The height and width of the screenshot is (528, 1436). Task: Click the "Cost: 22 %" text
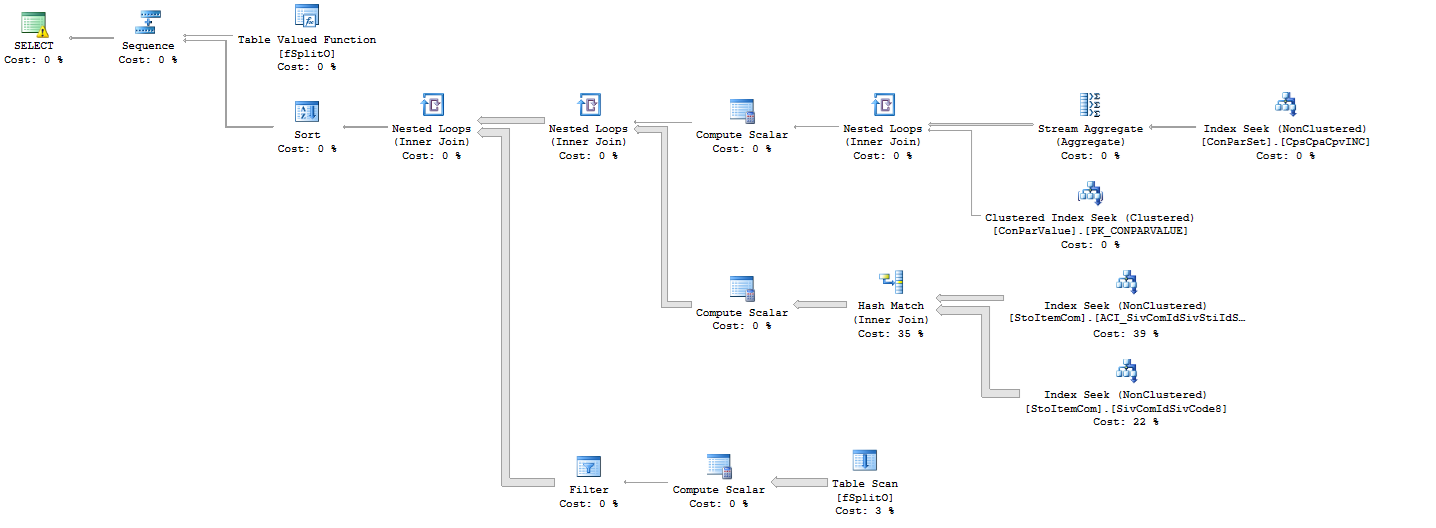1126,422
